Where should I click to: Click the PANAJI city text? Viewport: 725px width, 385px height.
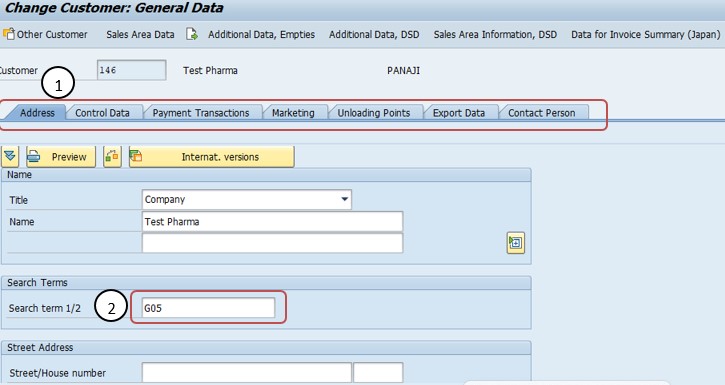tap(403, 71)
